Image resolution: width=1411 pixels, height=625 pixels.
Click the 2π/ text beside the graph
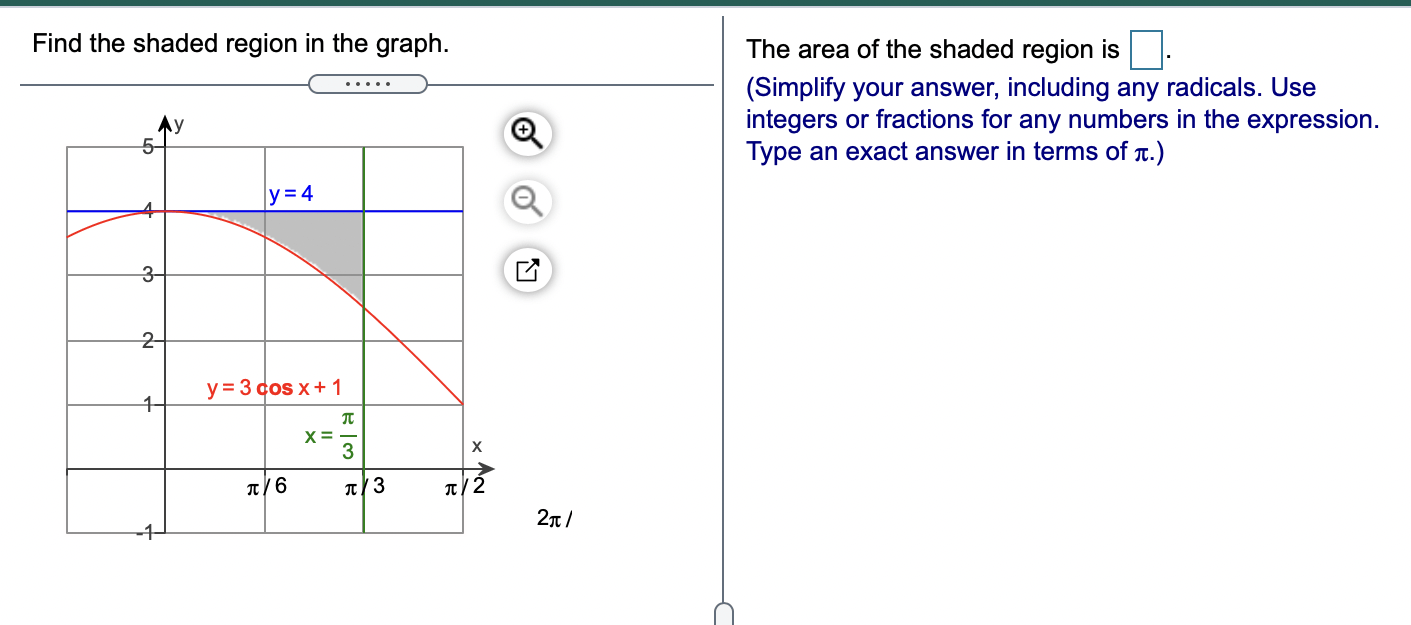(x=553, y=518)
